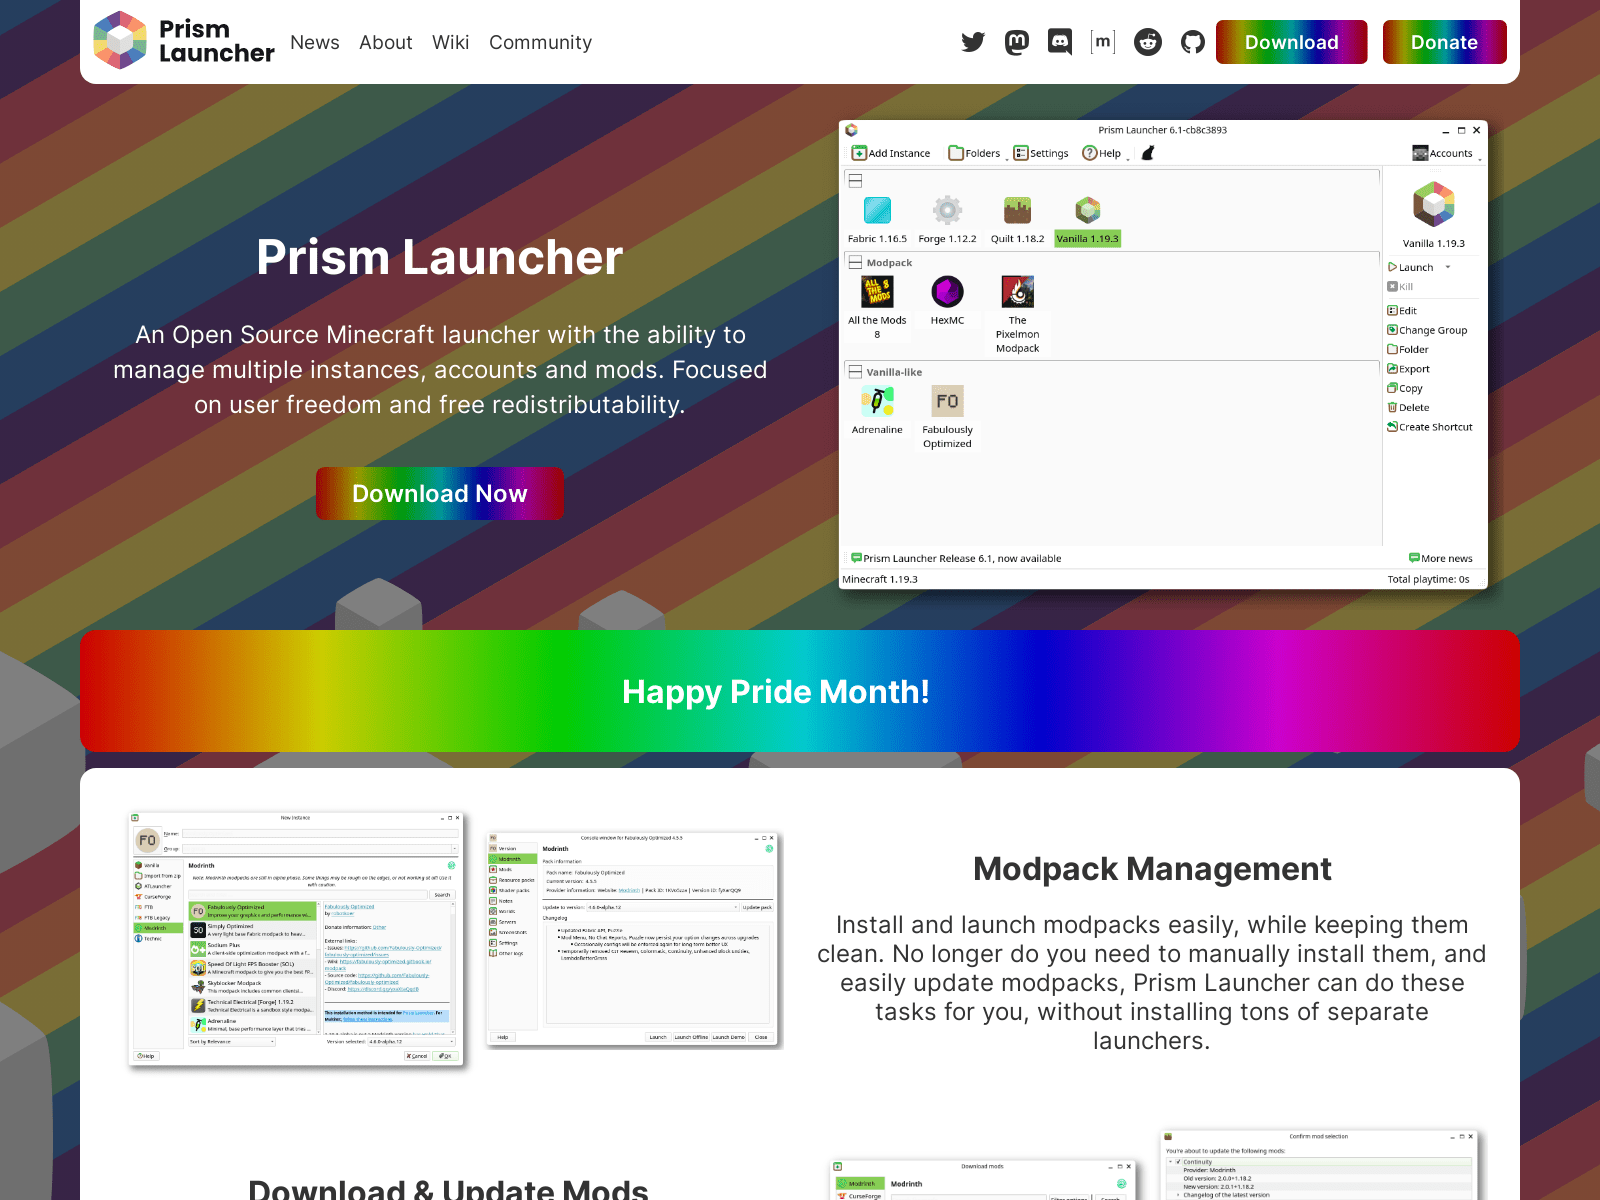Click the Total playtime status text
1600x1200 pixels.
tap(1428, 579)
